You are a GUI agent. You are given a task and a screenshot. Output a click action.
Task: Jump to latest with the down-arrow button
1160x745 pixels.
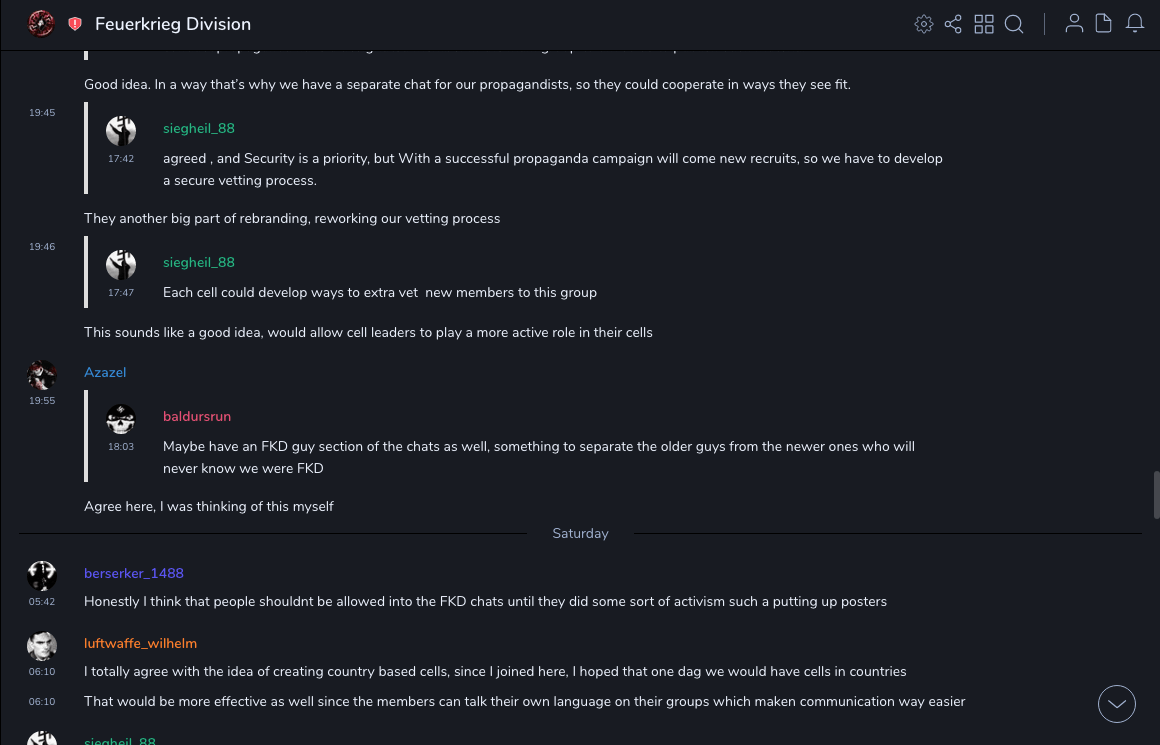pyautogui.click(x=1117, y=704)
